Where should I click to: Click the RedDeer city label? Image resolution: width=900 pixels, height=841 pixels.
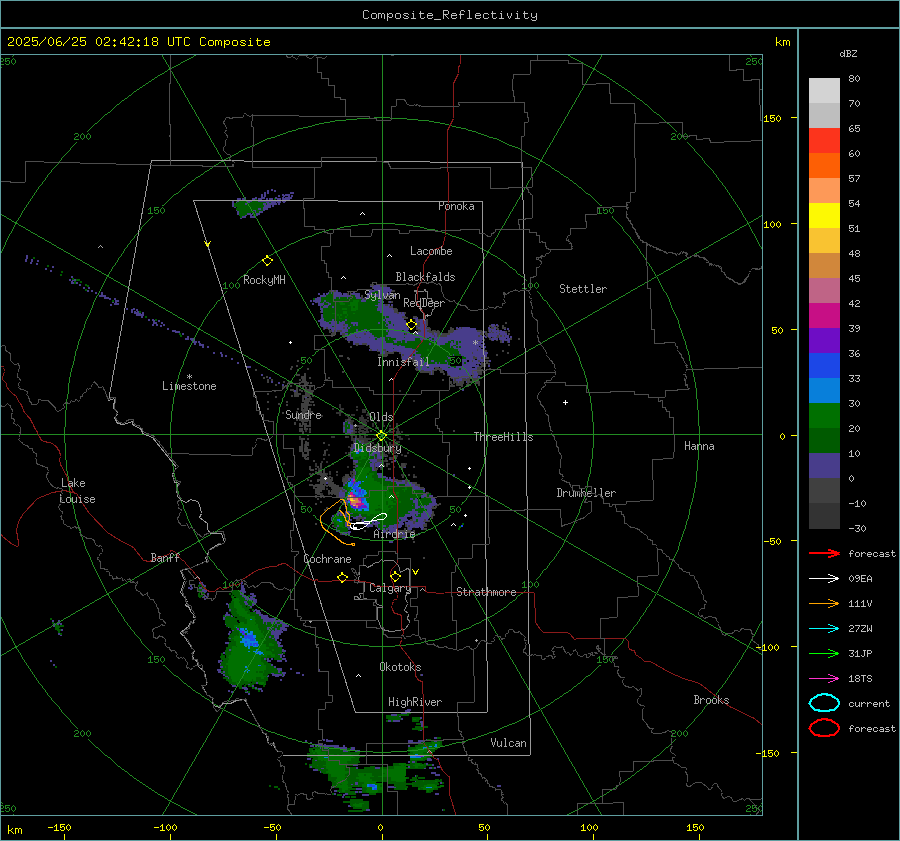coord(424,303)
